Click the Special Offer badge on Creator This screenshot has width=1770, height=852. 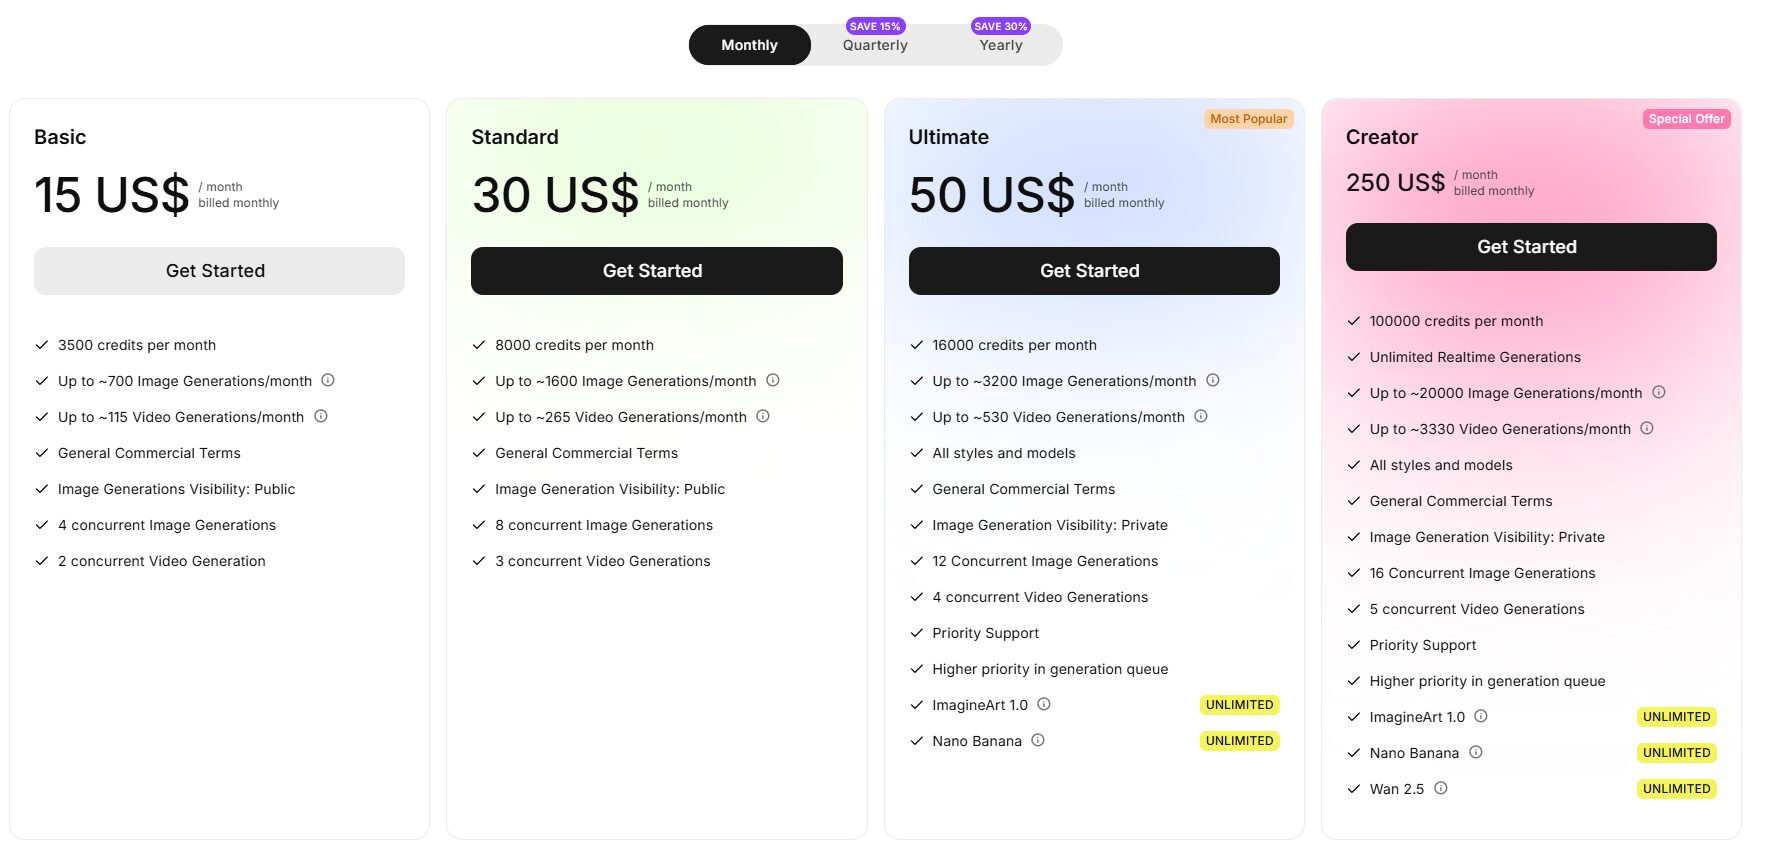[x=1686, y=119]
